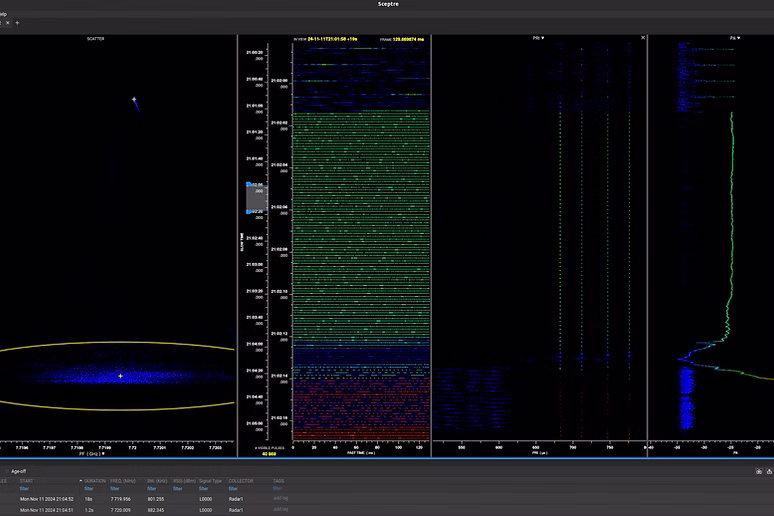Click the COLLECTOR column header
The image size is (774, 516).
click(x=241, y=481)
